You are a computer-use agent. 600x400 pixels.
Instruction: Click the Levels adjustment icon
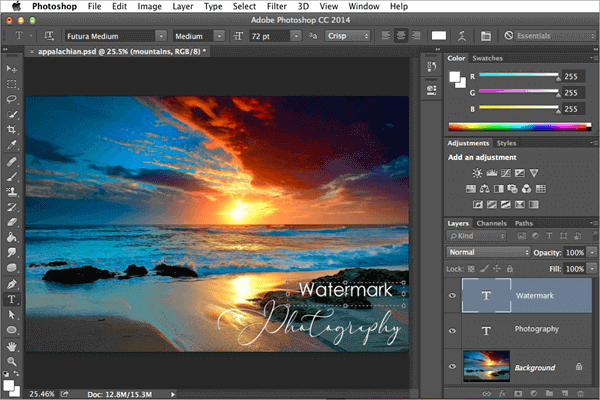pyautogui.click(x=491, y=173)
